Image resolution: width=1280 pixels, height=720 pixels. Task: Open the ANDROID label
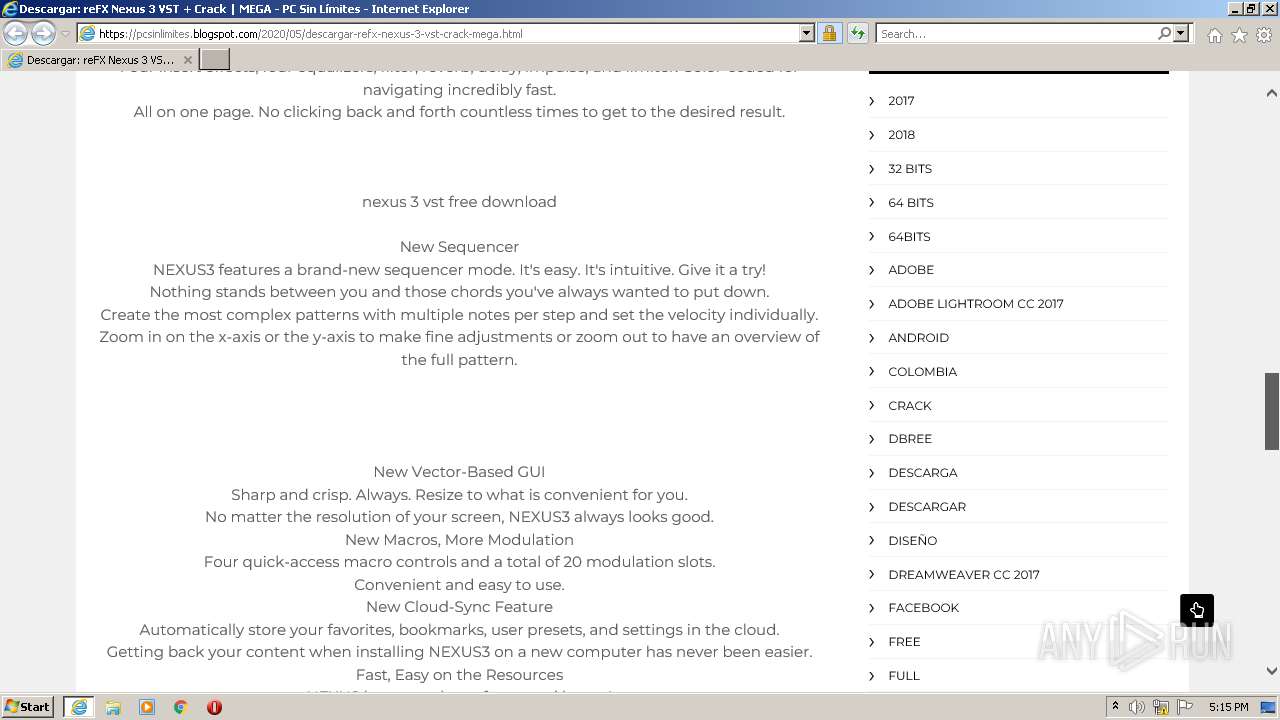click(918, 338)
